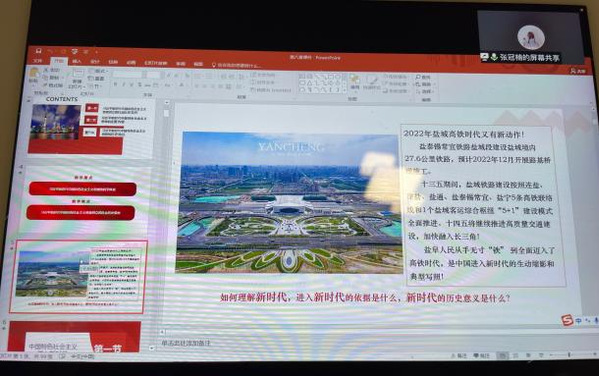Toggle the Comments (批注) button in status bar

tap(482, 356)
